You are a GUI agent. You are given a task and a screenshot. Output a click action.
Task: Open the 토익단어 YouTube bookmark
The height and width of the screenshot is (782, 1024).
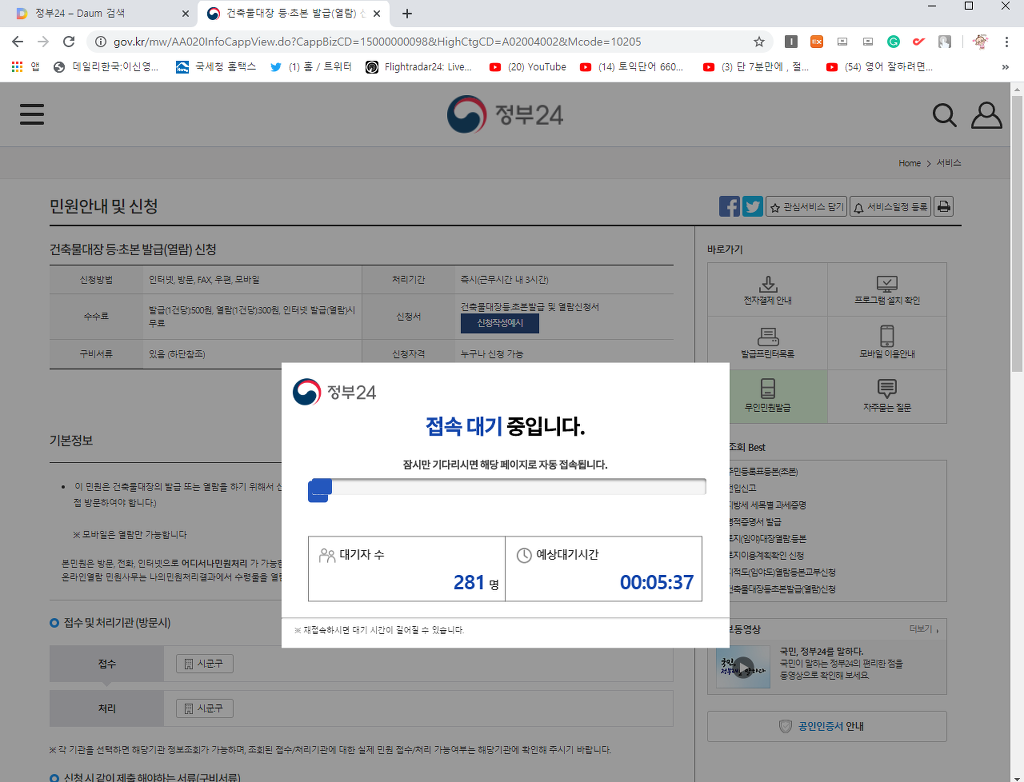(632, 67)
